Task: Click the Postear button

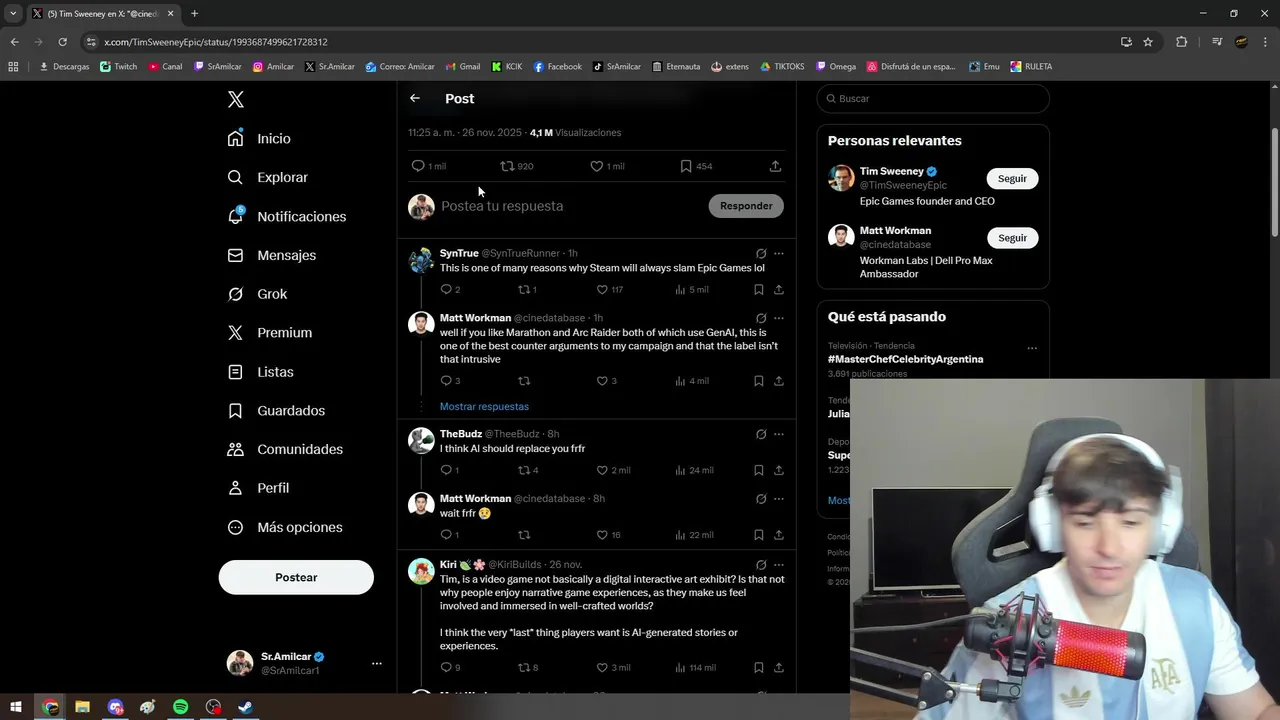Action: pyautogui.click(x=296, y=577)
